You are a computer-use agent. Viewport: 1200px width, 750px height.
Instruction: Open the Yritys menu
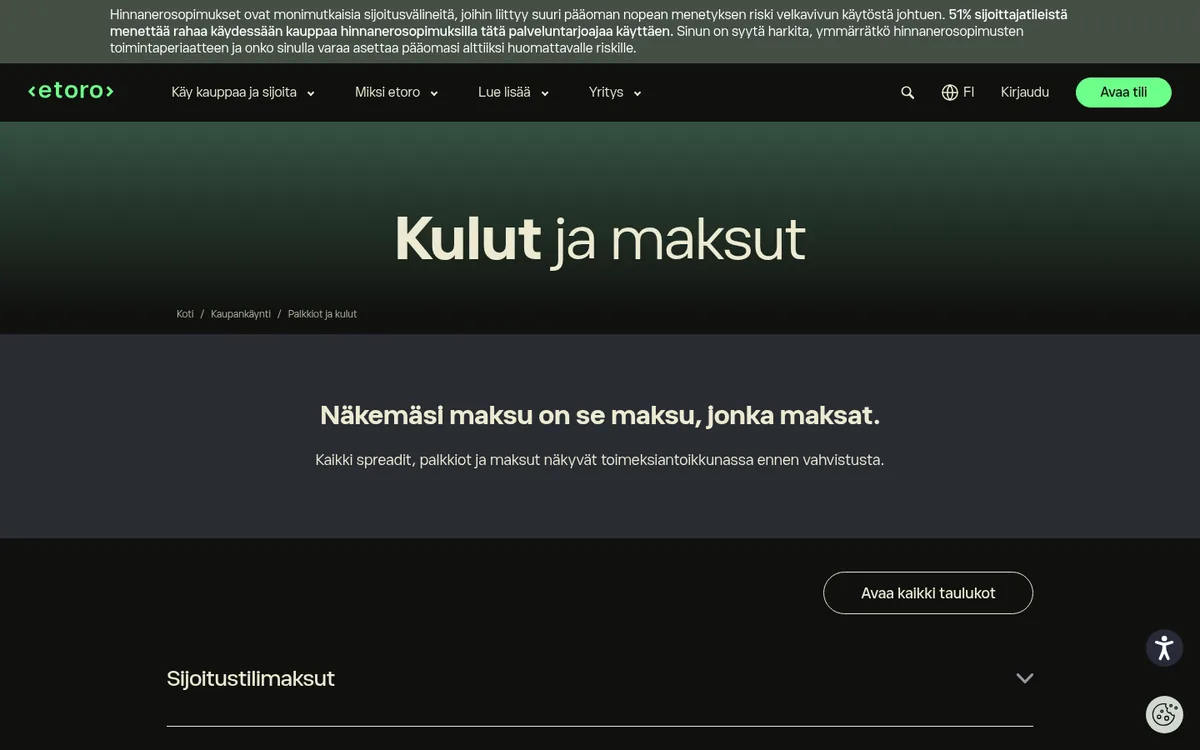click(615, 92)
